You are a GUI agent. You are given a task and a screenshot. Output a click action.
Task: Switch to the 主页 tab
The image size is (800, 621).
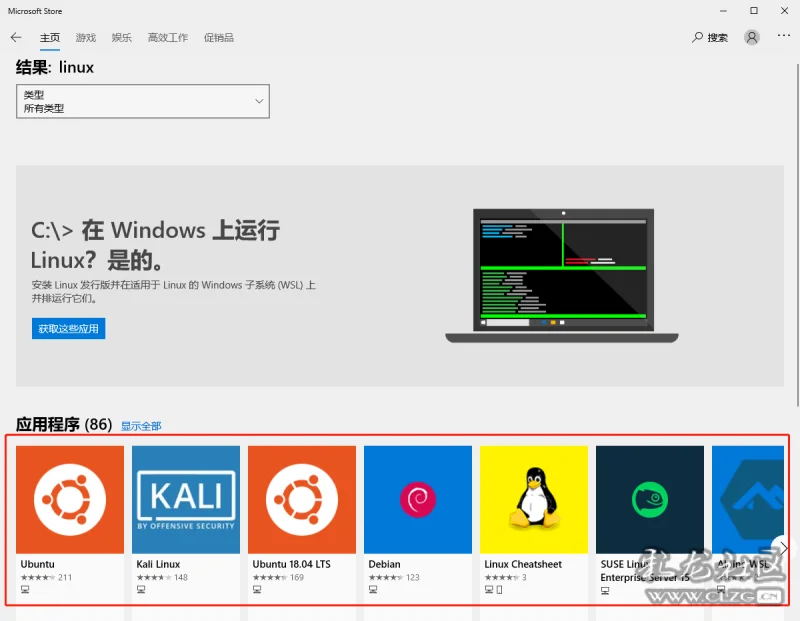50,38
